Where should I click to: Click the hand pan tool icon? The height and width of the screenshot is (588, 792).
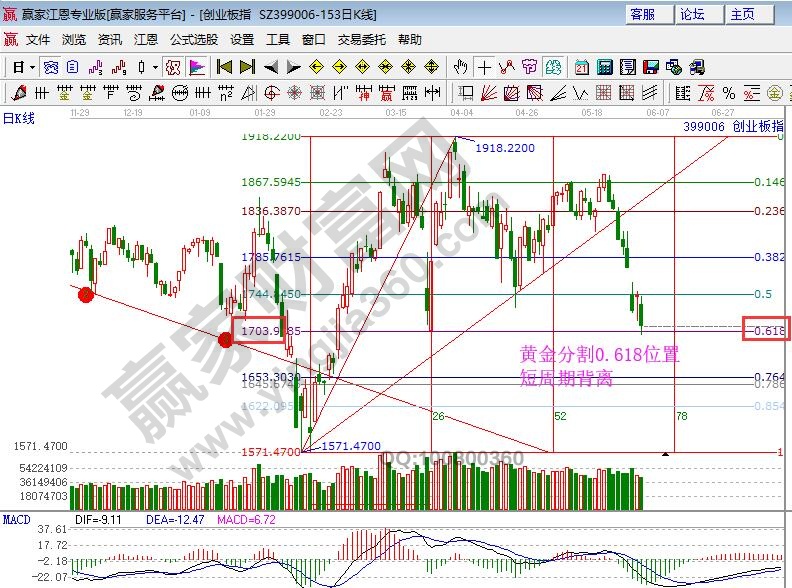pyautogui.click(x=460, y=67)
